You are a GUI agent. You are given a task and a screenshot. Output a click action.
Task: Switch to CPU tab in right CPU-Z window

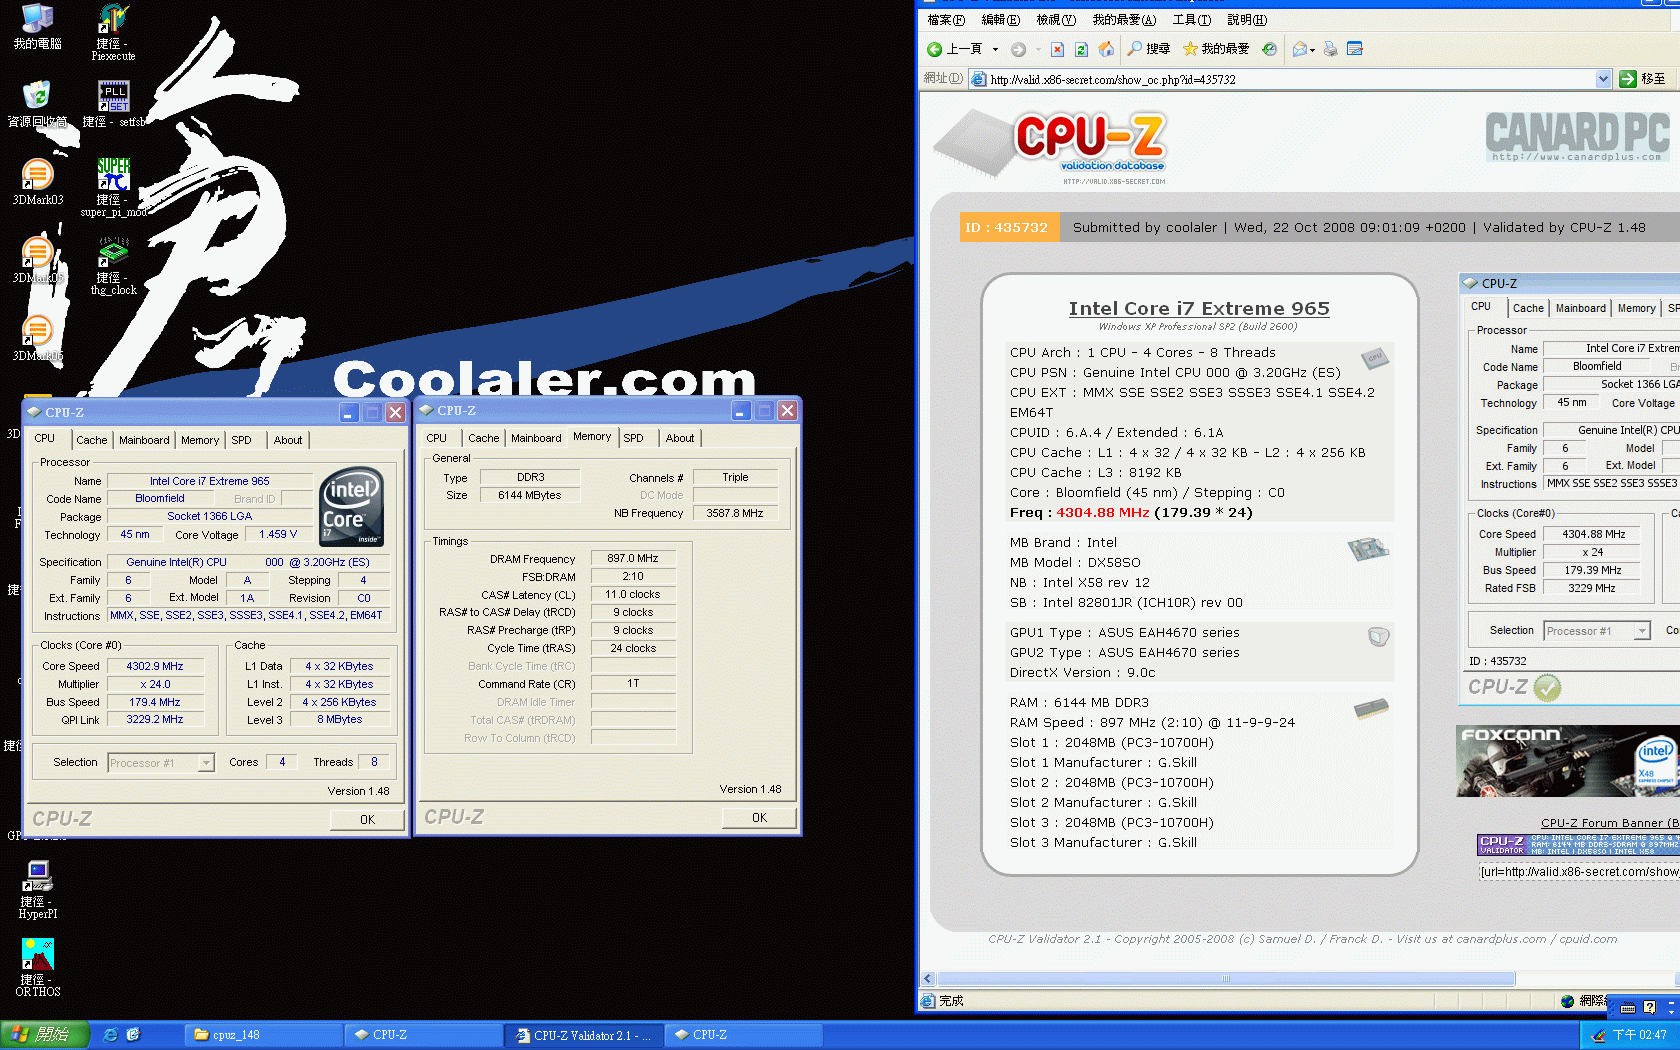tap(436, 438)
